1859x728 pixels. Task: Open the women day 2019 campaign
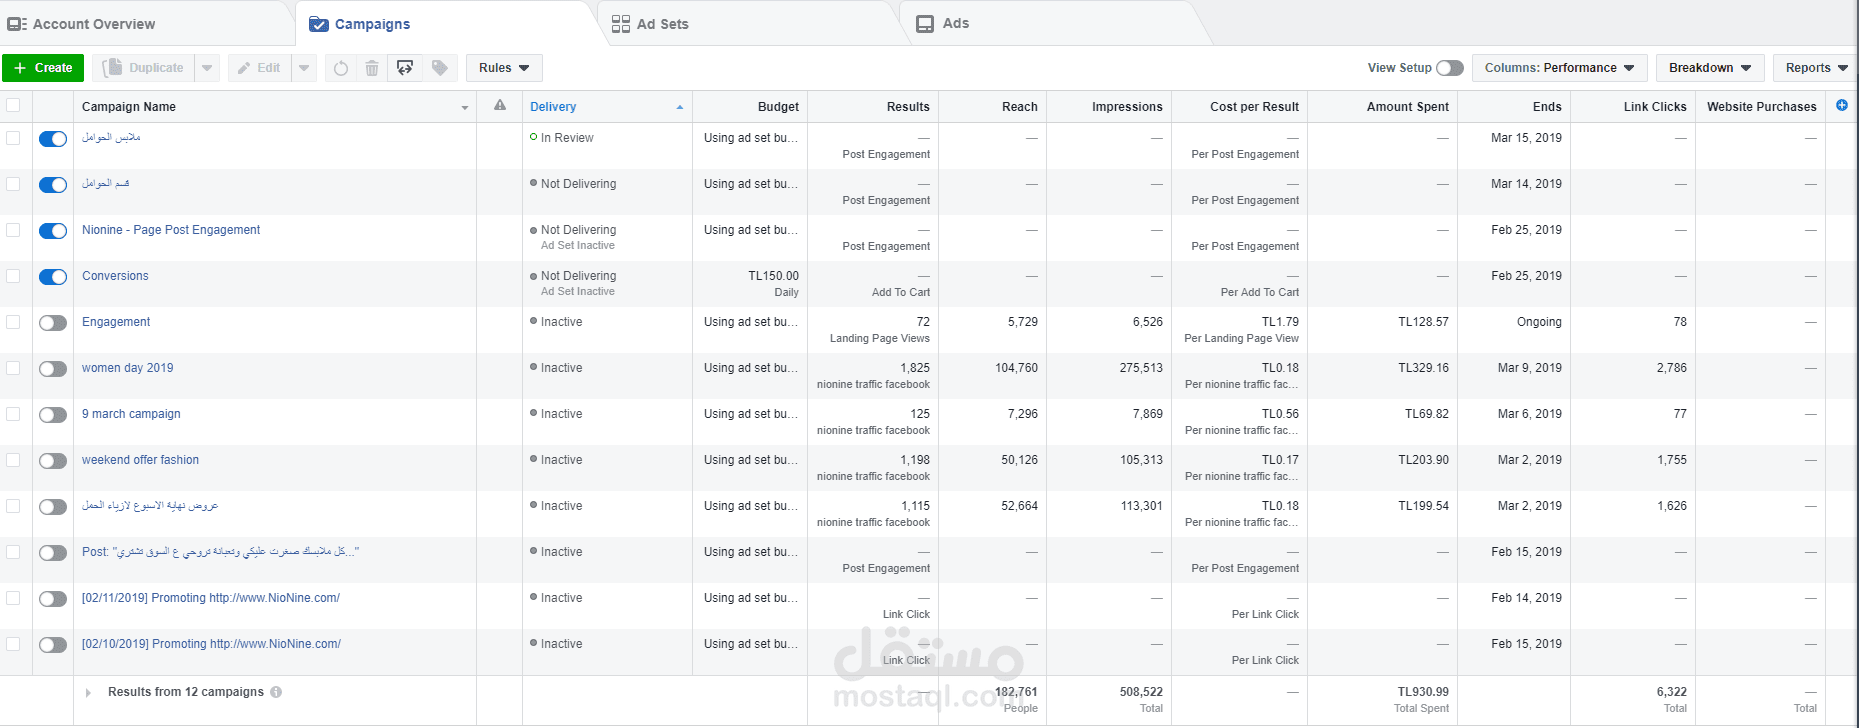[128, 368]
